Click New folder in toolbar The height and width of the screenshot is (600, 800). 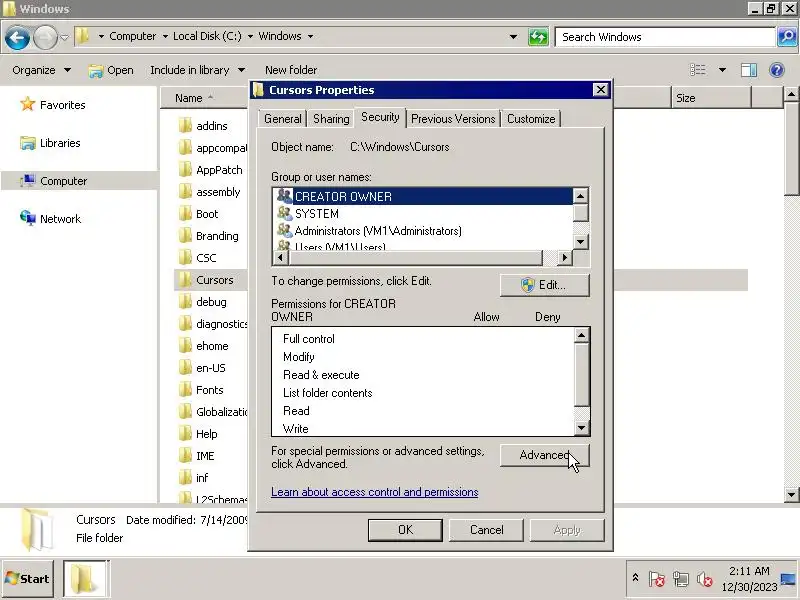click(291, 70)
